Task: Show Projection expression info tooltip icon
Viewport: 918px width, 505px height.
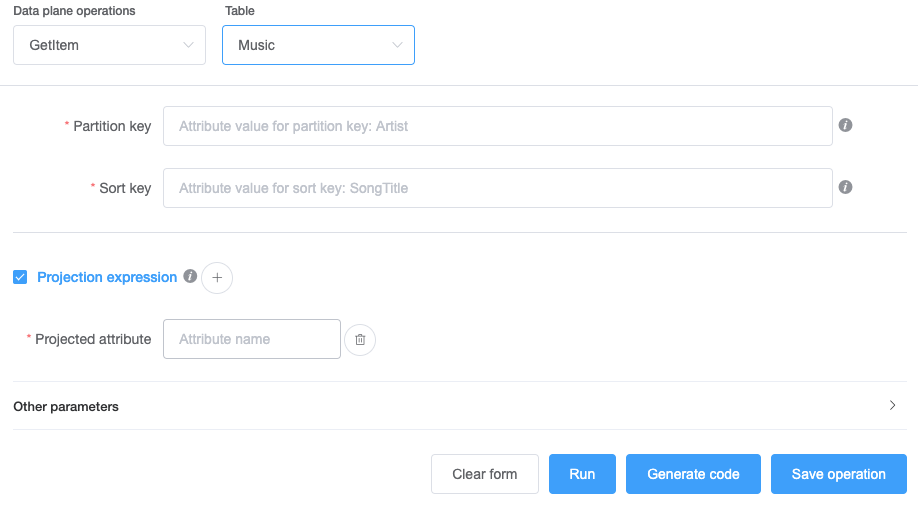Action: tap(190, 277)
